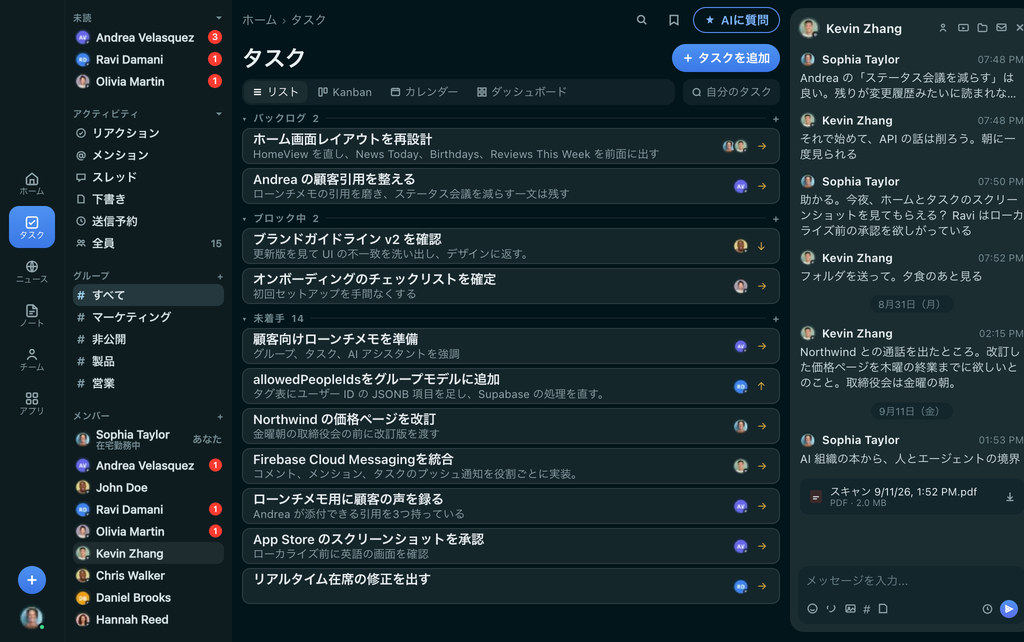1024x642 pixels.
Task: Open your profile avatar at the bottom left
Action: click(x=31, y=617)
